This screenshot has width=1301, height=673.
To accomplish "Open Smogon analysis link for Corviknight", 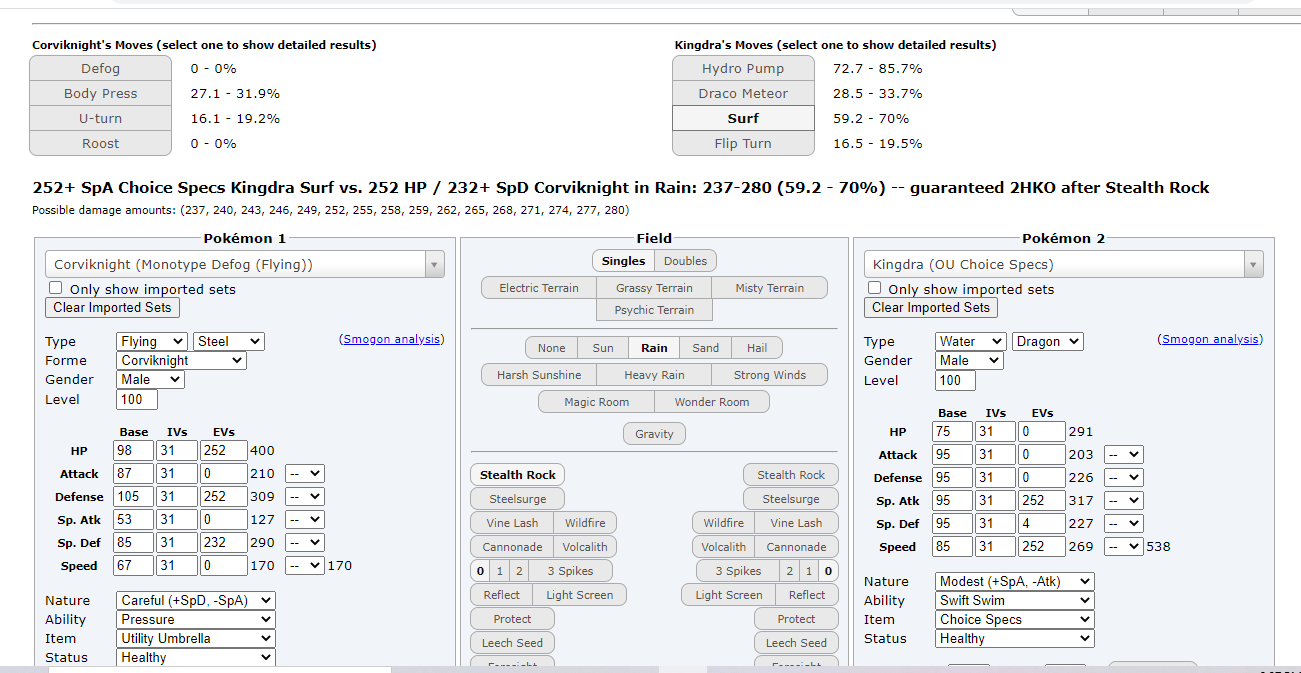I will [392, 340].
